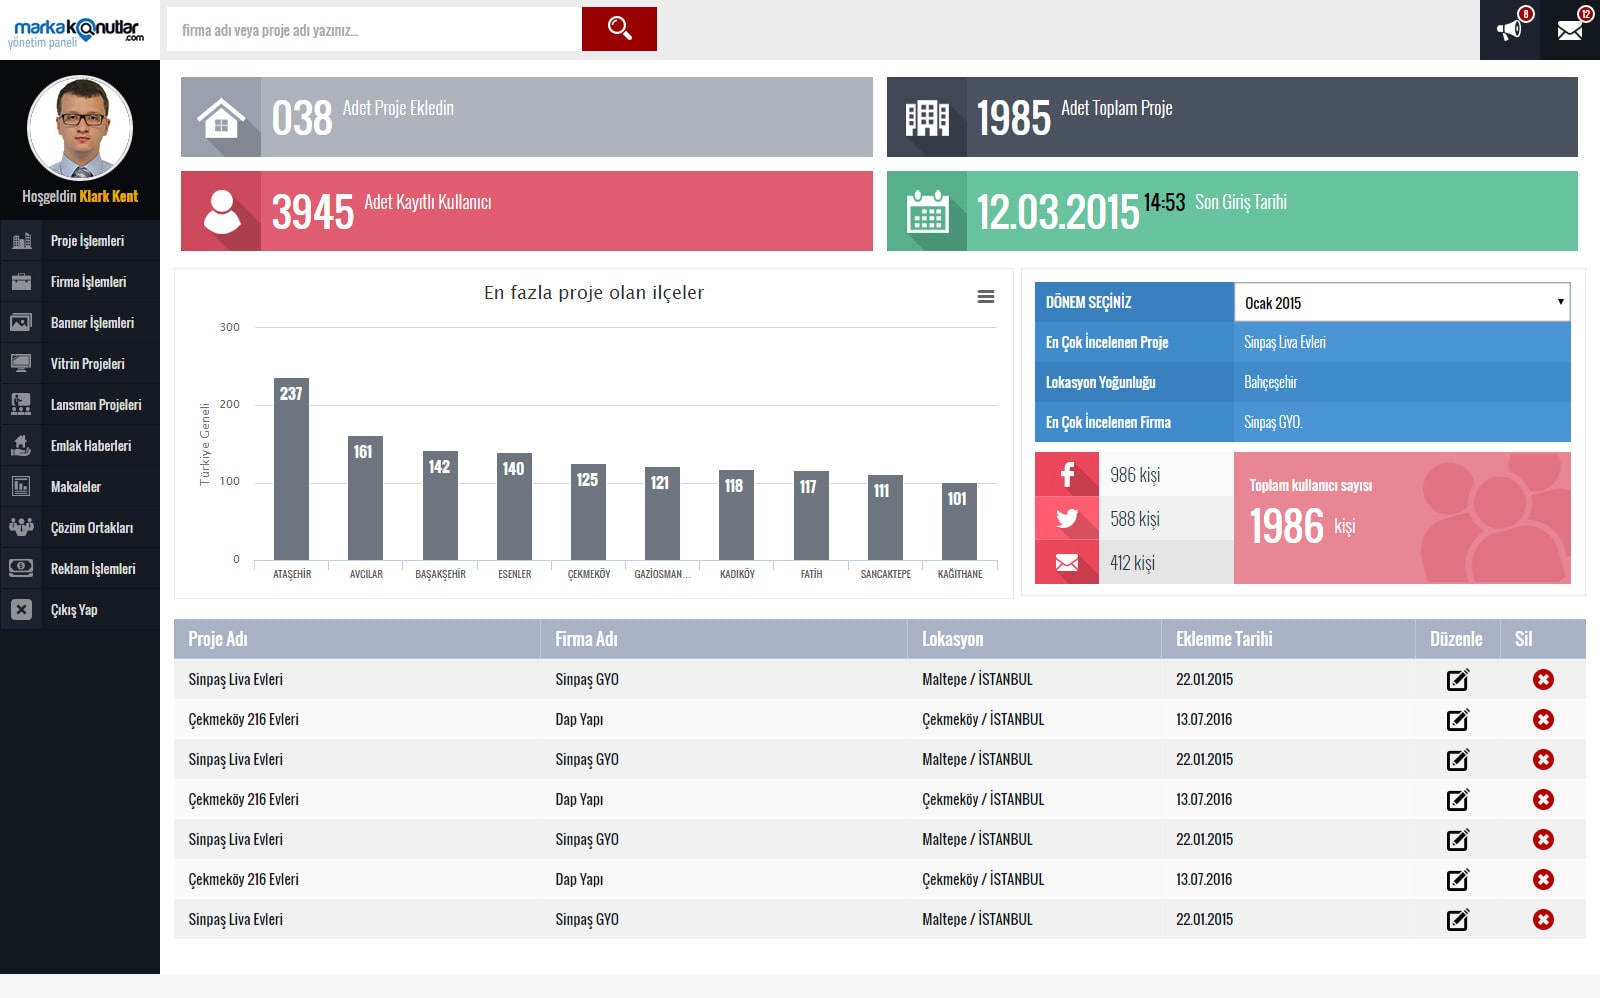
Task: Expand the Ocak 2015 period dropdown
Action: click(x=1401, y=303)
